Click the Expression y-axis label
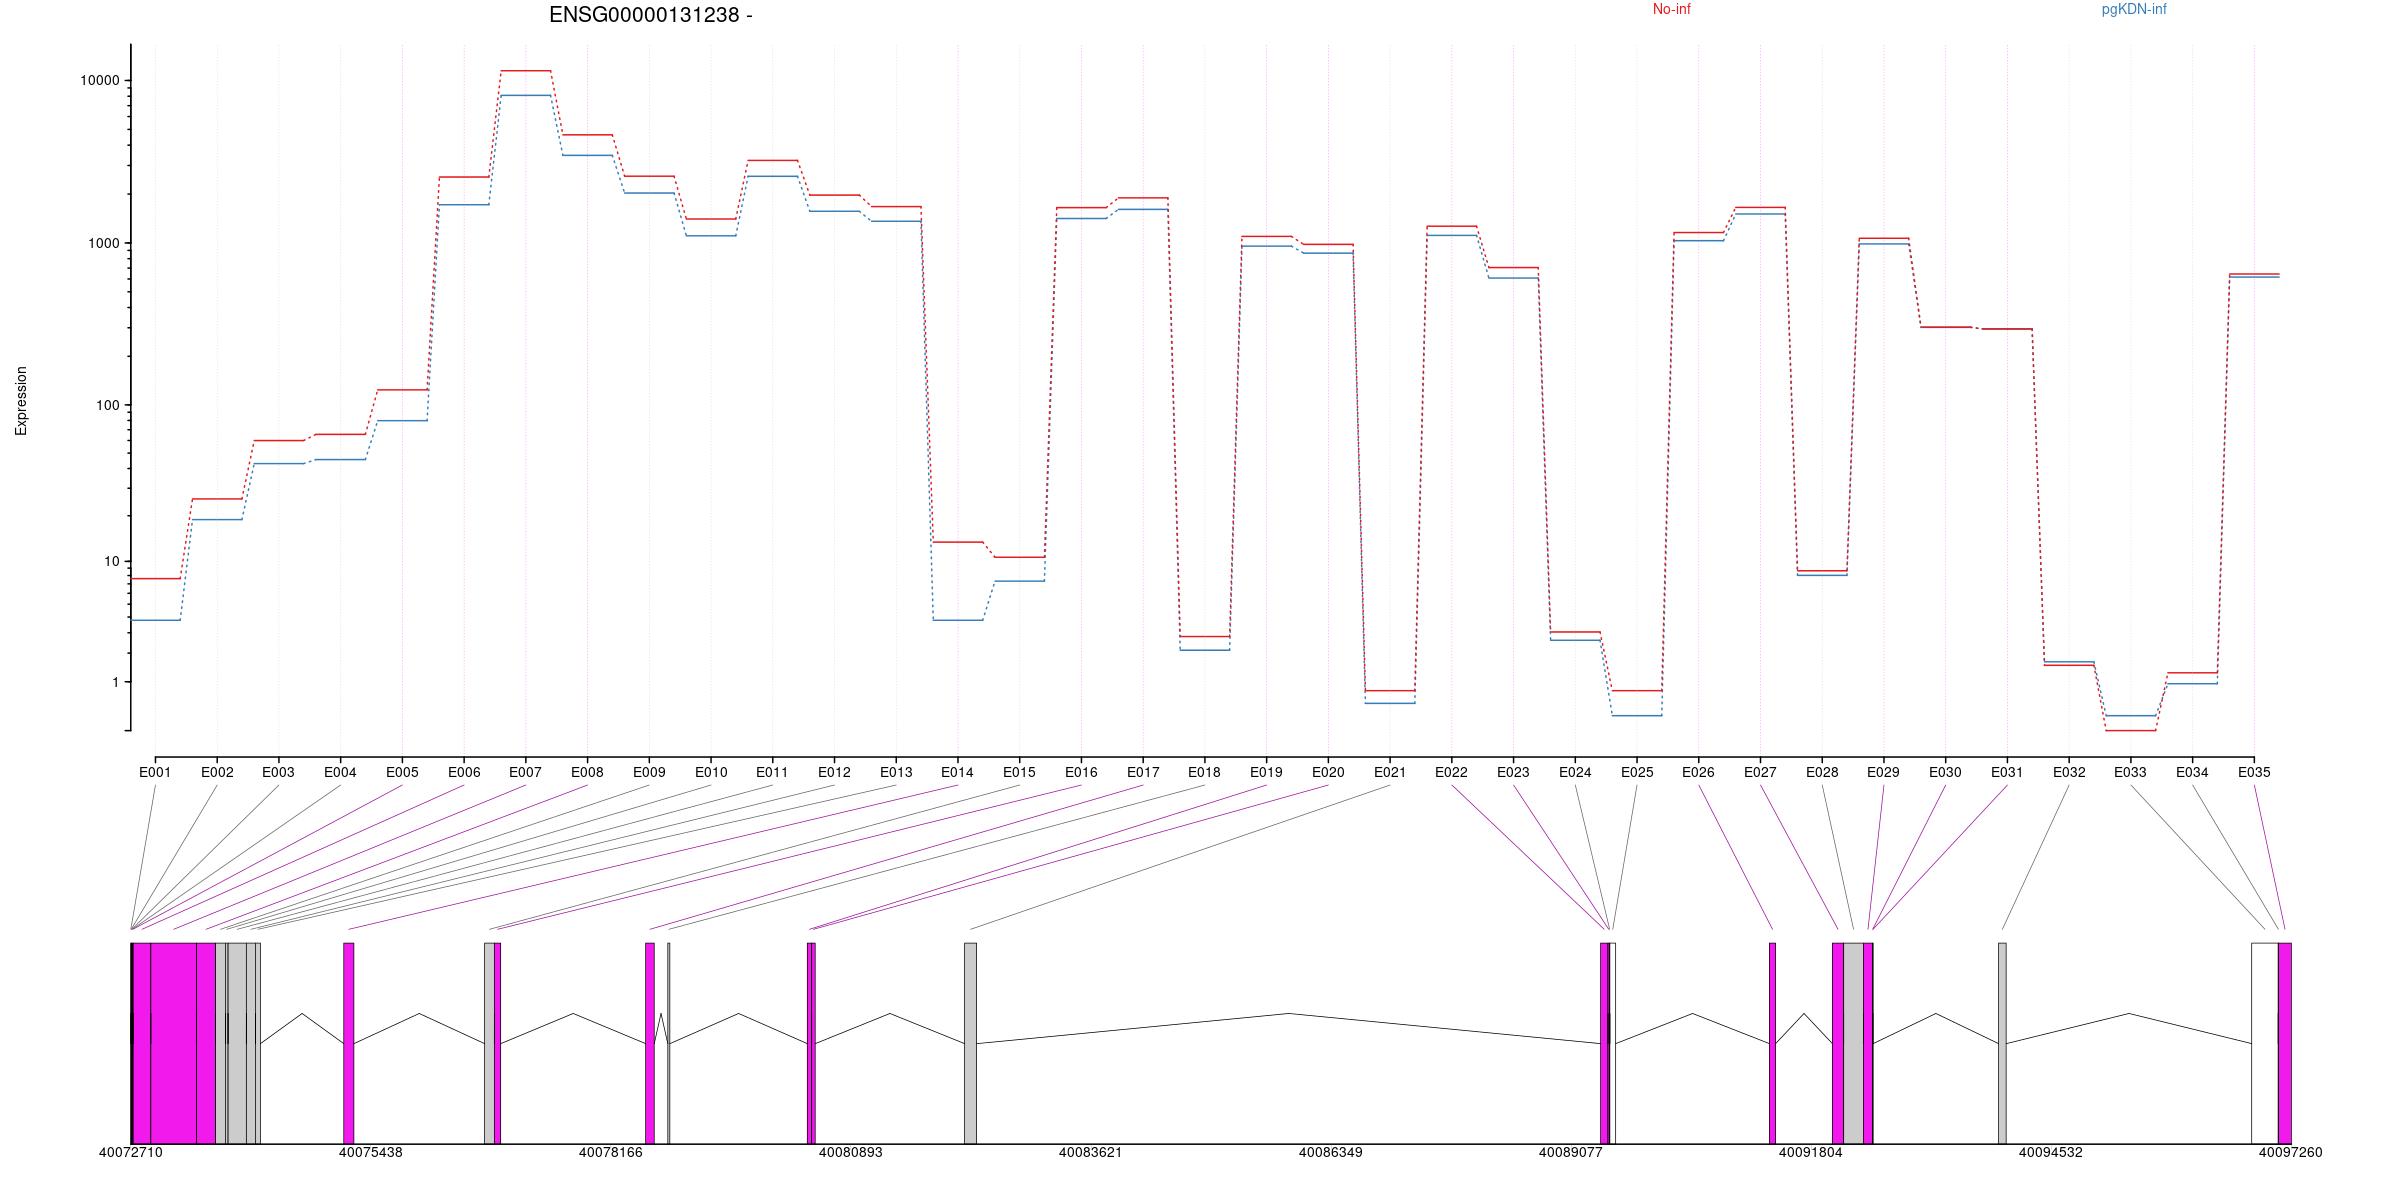This screenshot has height=1200, width=2400. click(21, 401)
